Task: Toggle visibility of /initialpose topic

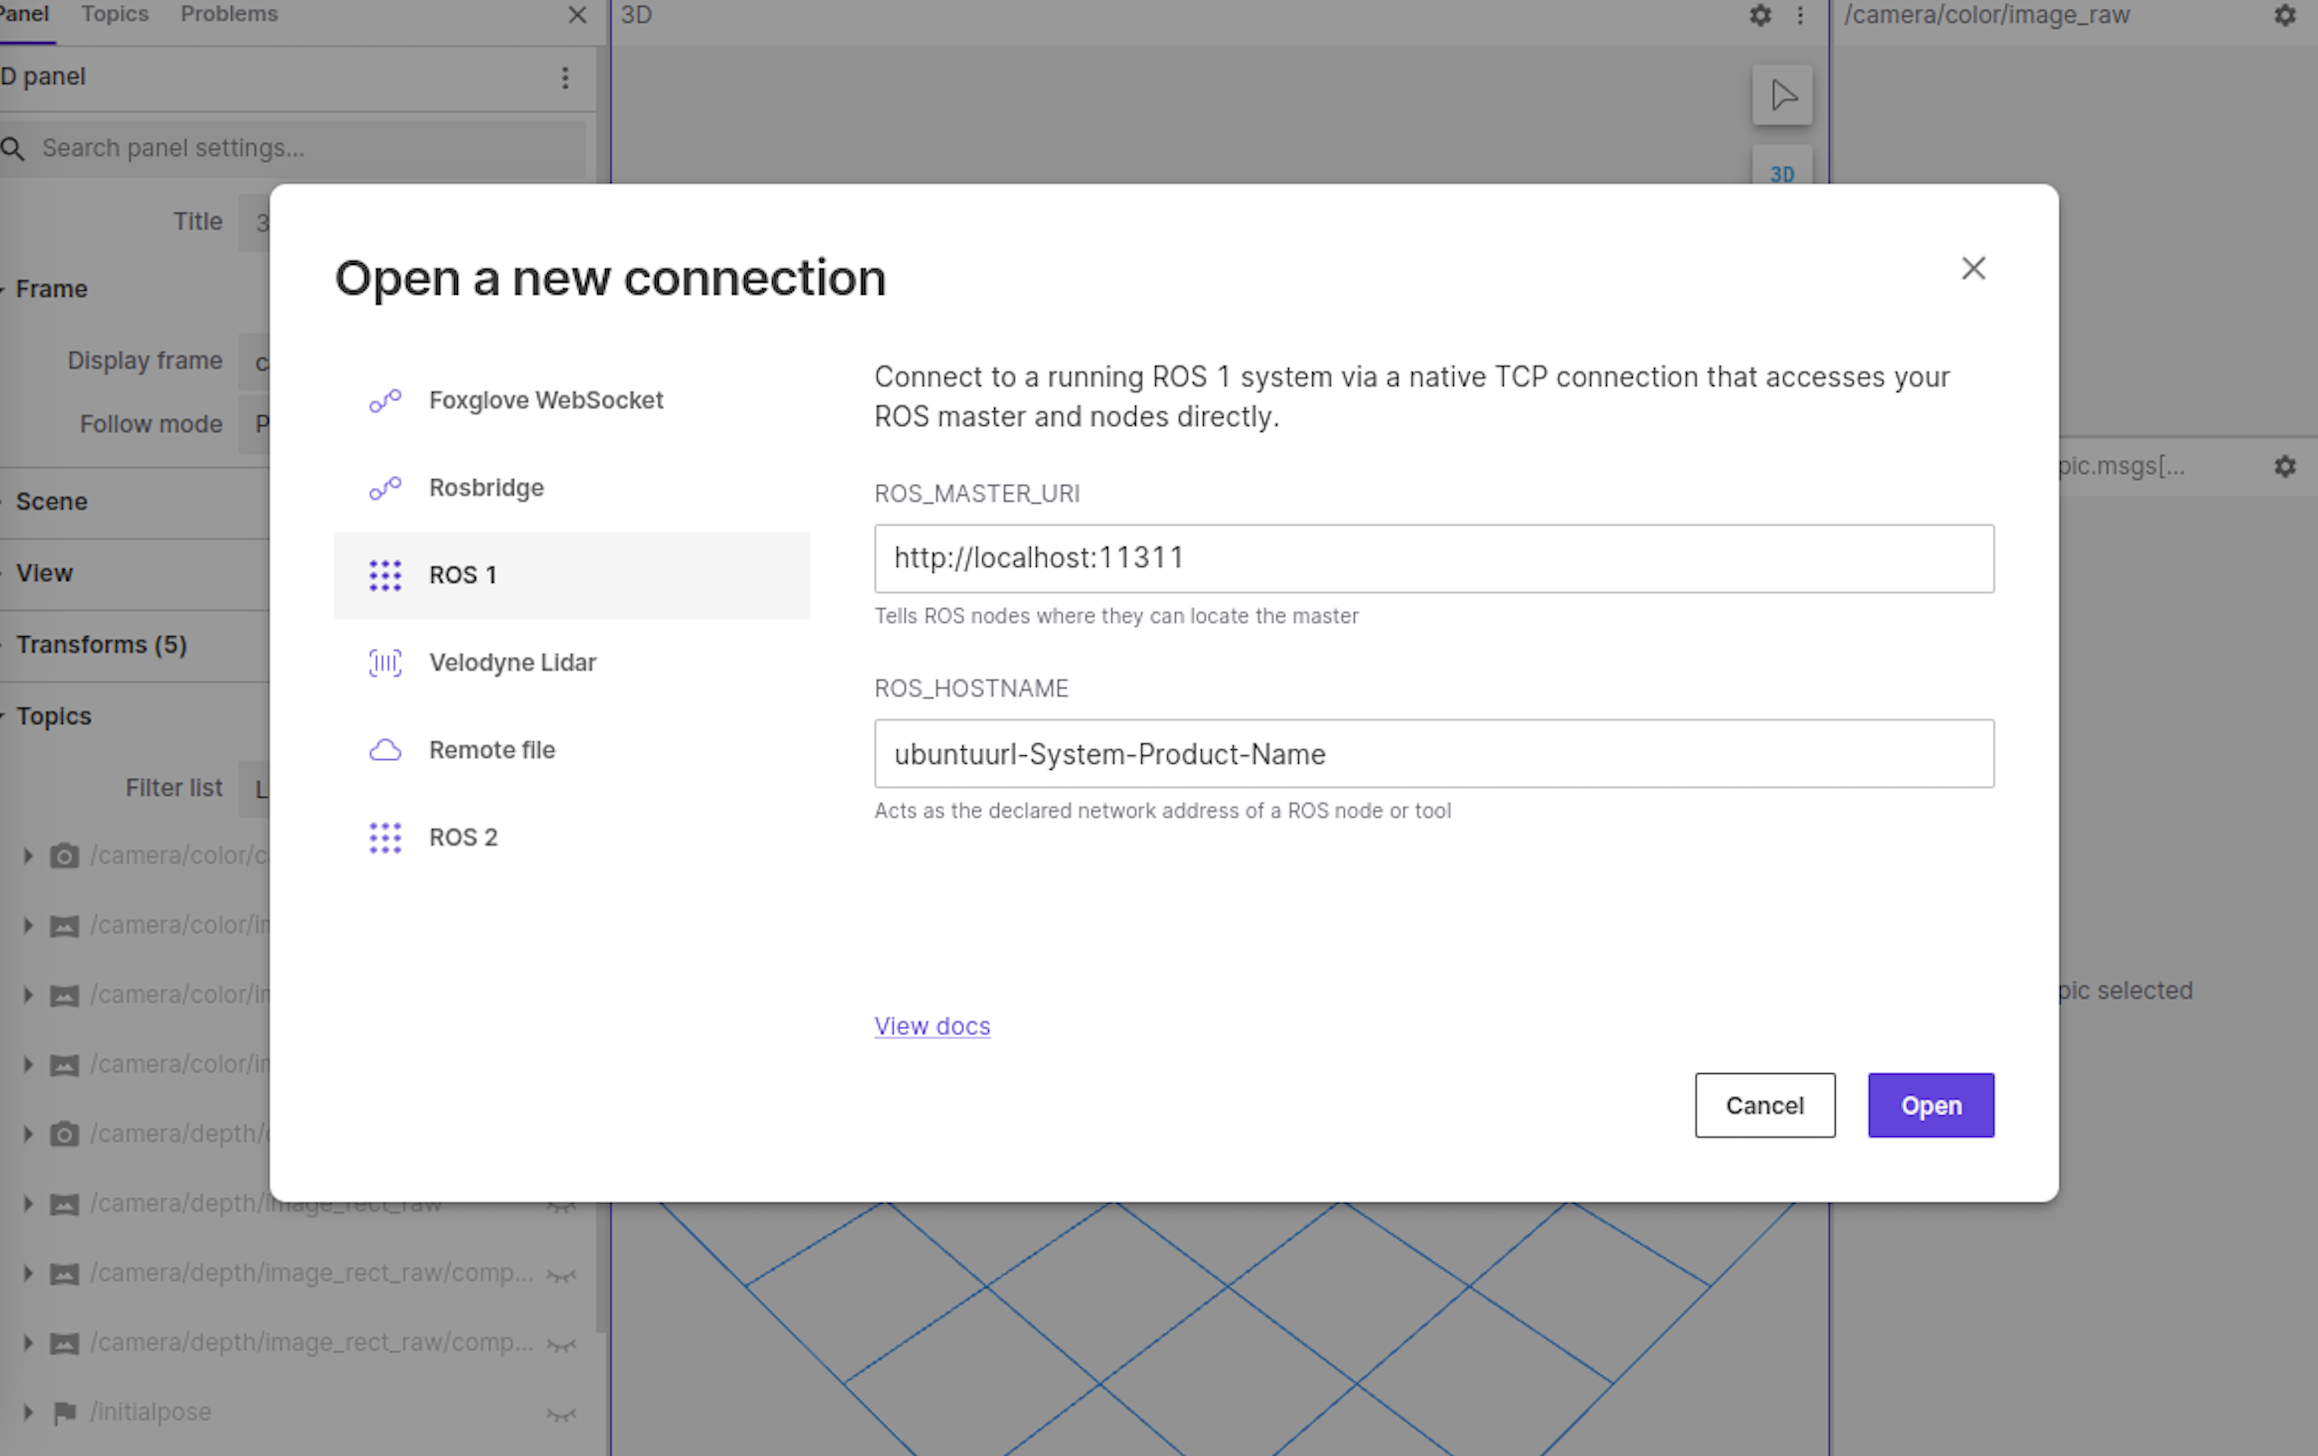Action: click(x=561, y=1413)
